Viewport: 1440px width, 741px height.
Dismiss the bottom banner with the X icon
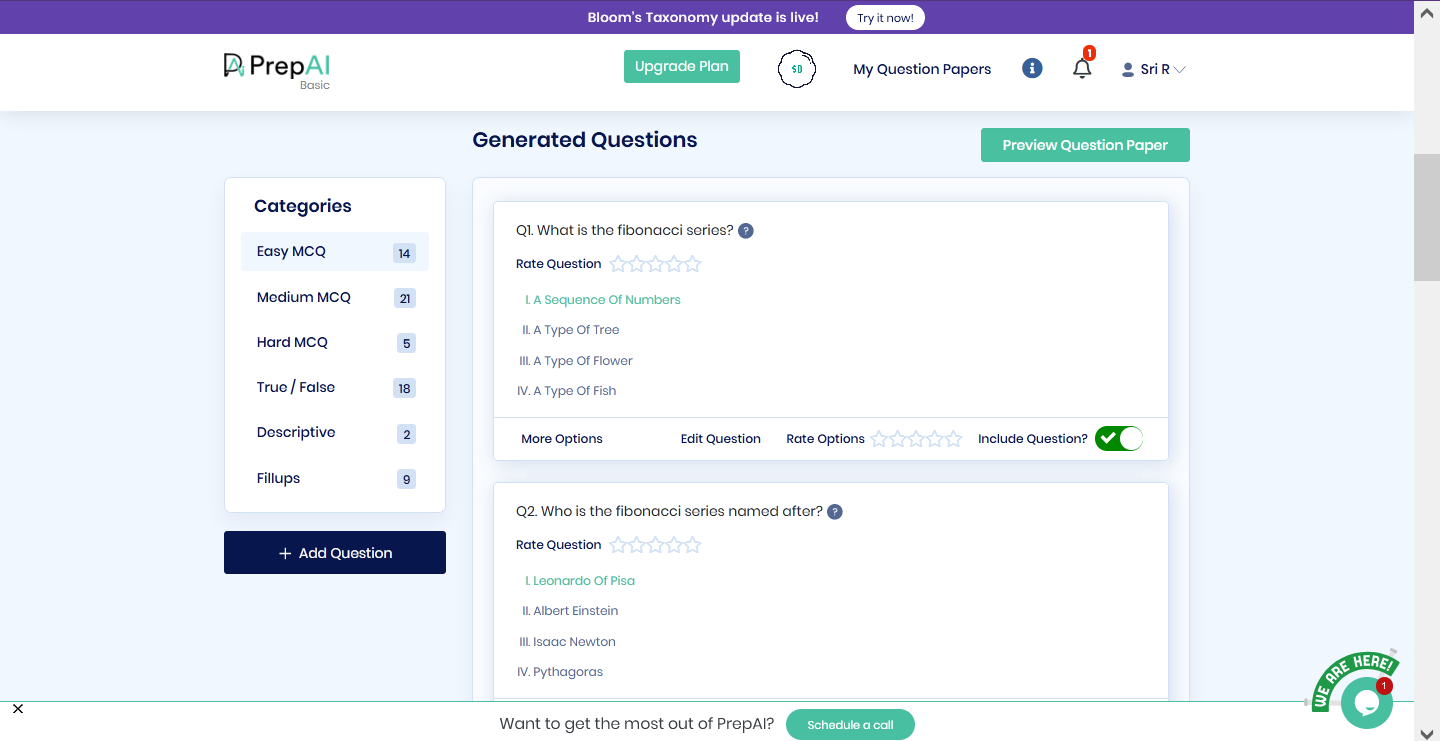point(17,708)
